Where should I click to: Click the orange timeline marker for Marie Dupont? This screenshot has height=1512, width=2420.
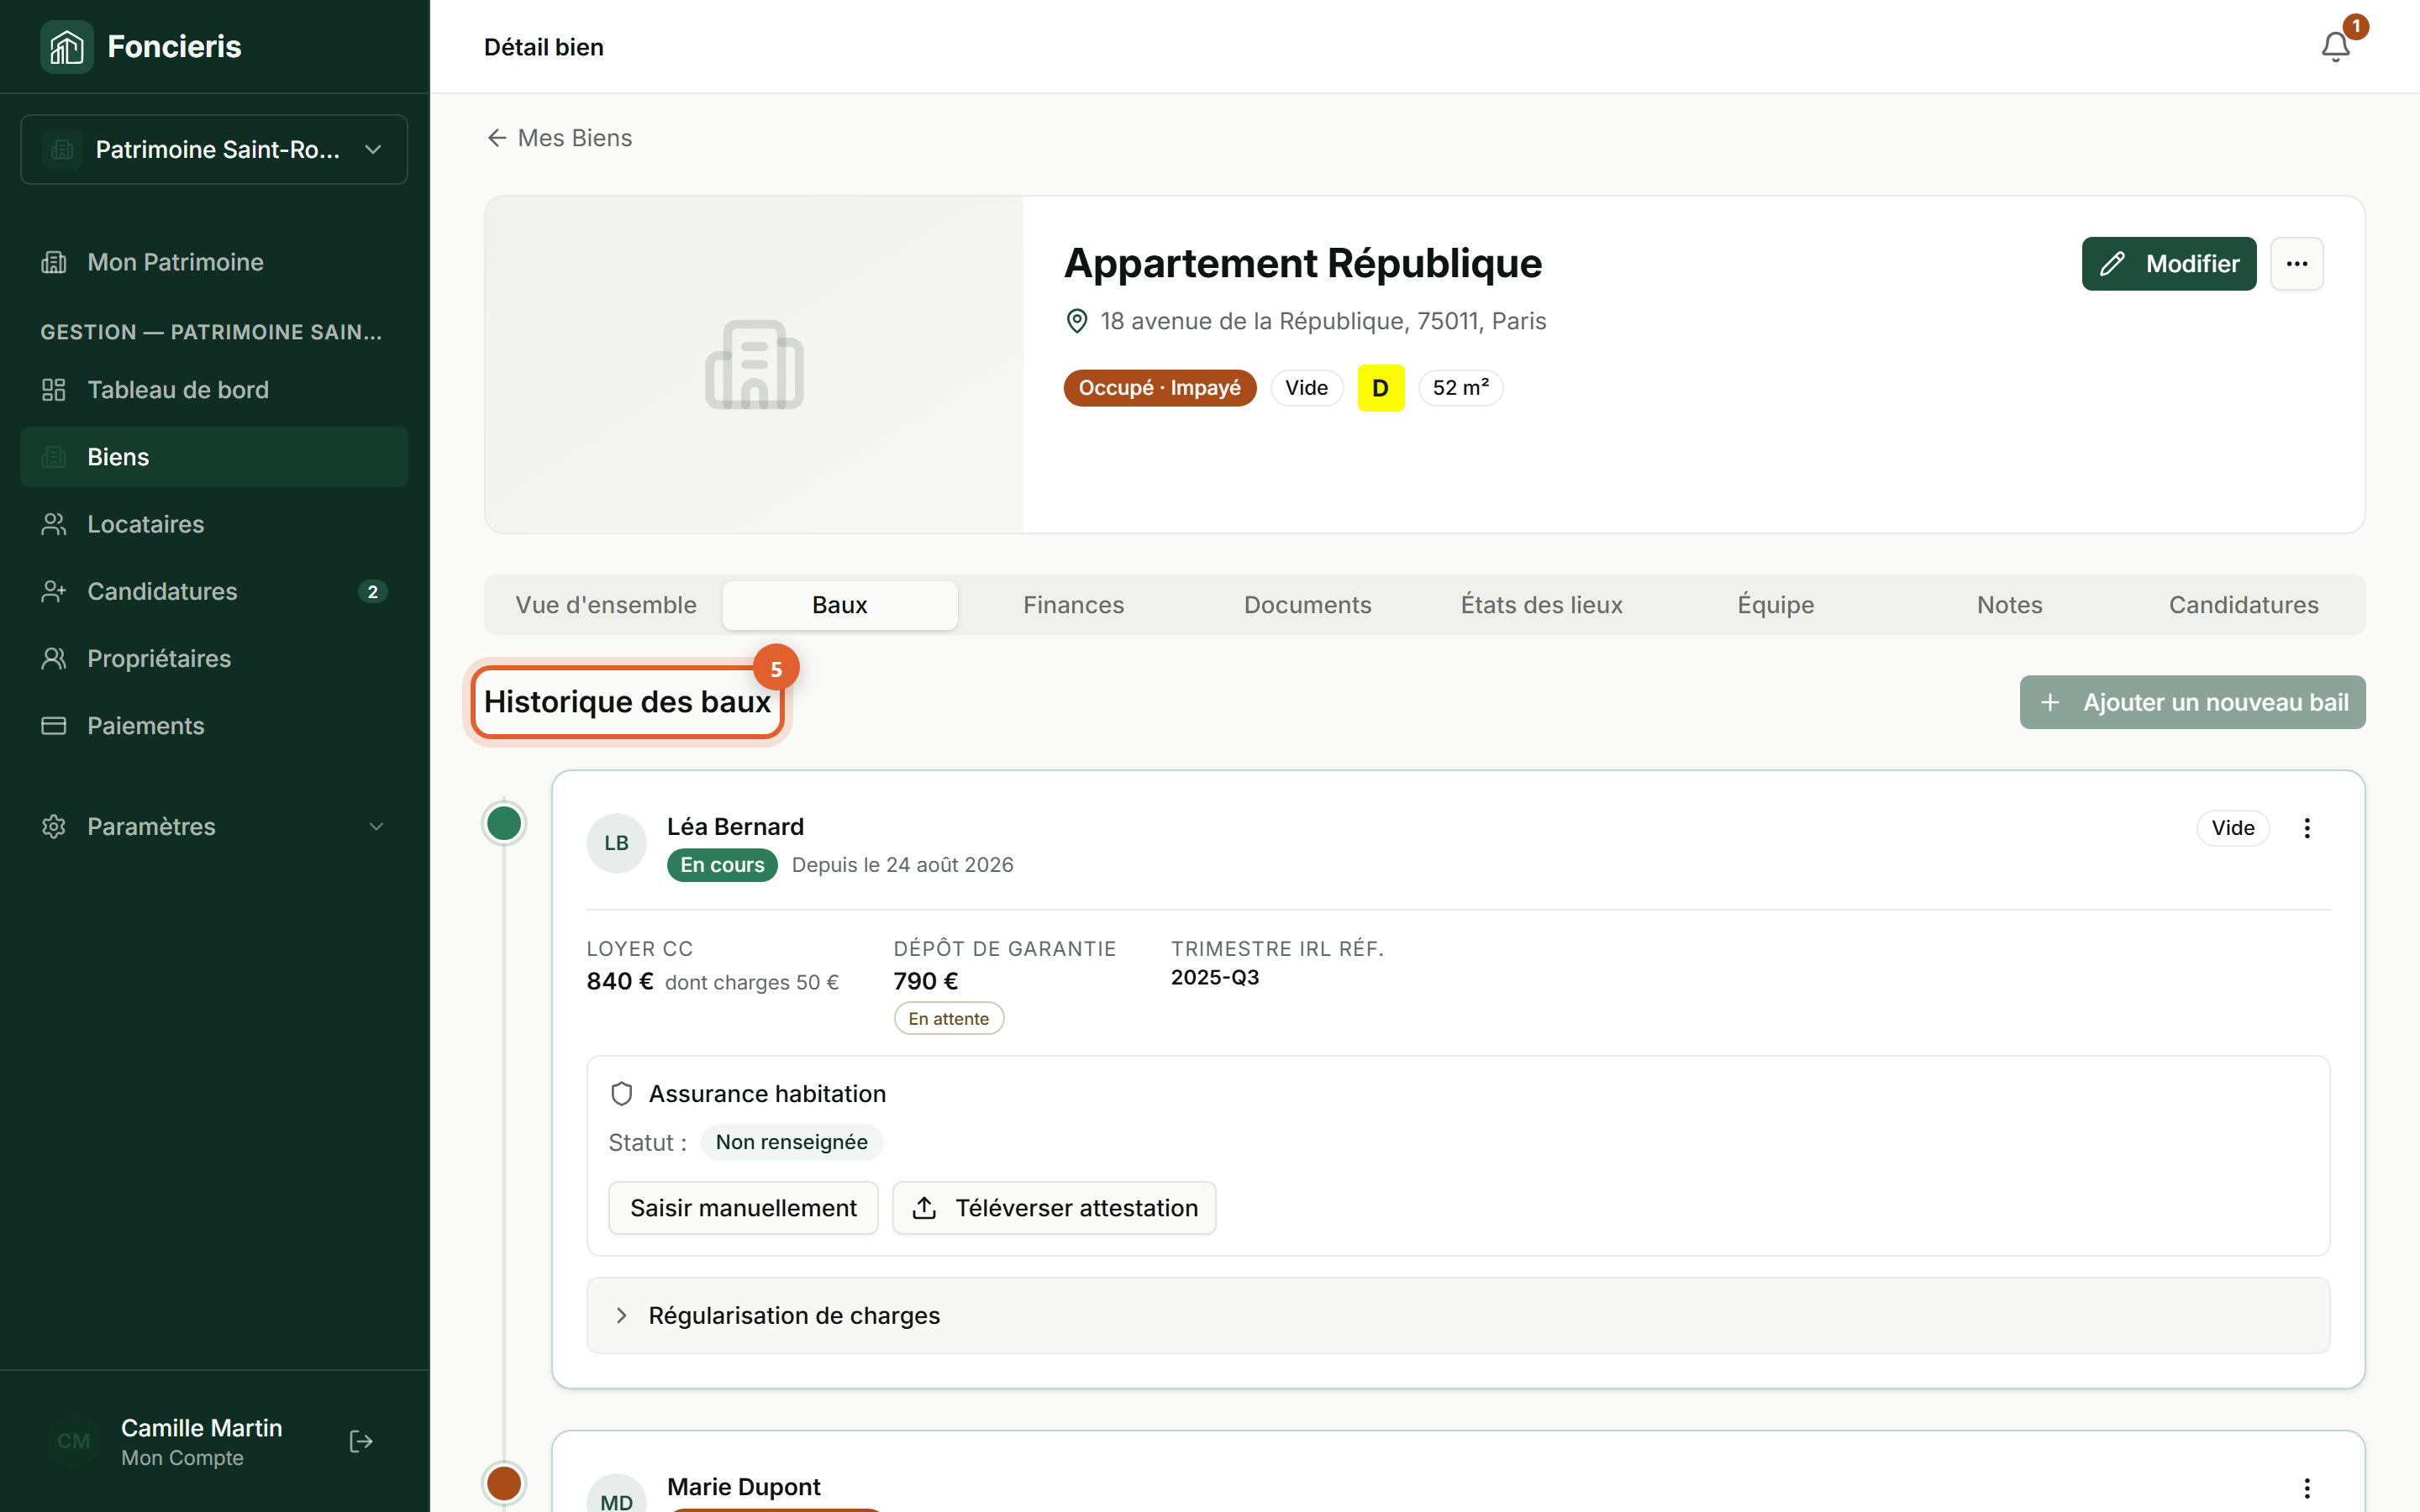point(504,1482)
